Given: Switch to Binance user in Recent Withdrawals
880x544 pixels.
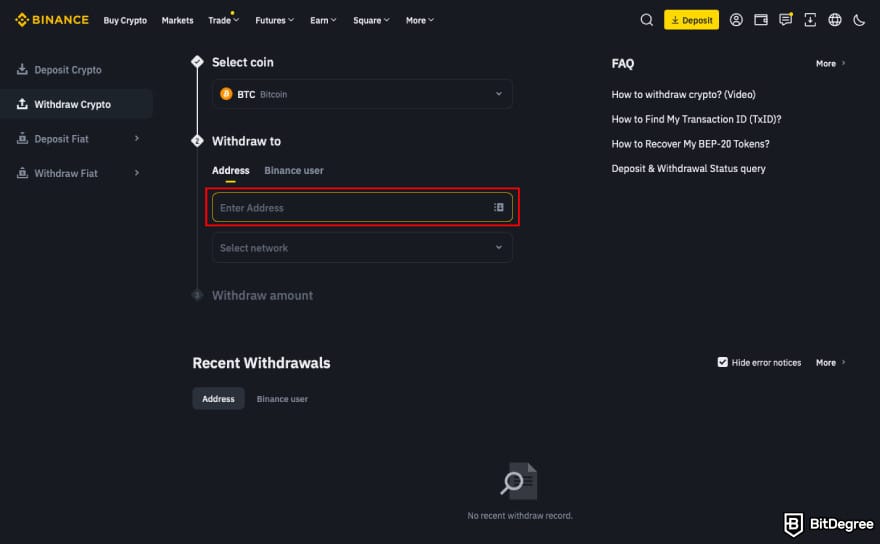Looking at the screenshot, I should [282, 399].
